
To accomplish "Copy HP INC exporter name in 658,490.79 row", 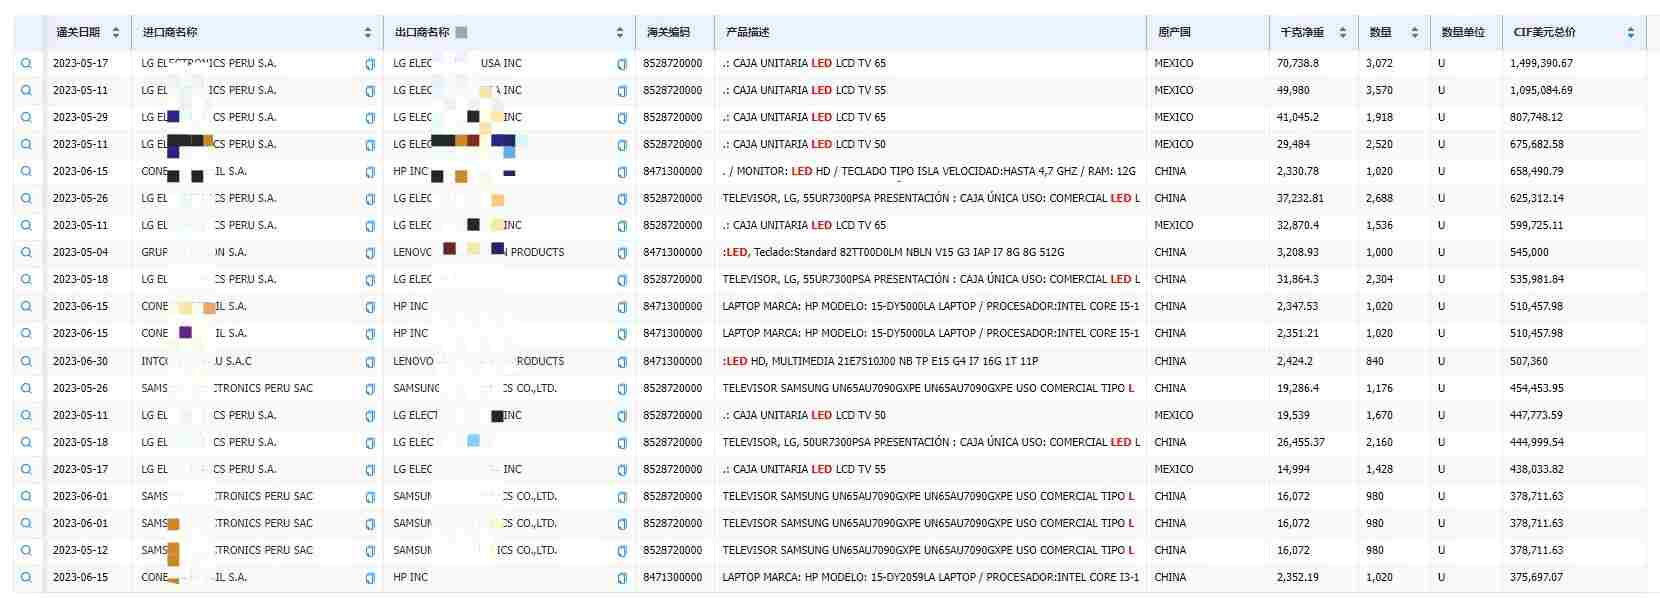I will pyautogui.click(x=622, y=172).
